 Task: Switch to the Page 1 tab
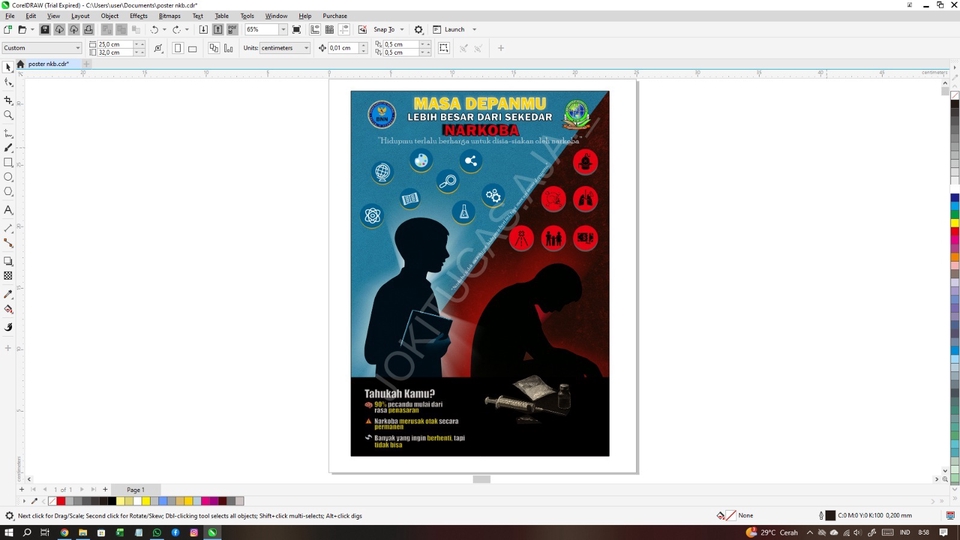(135, 490)
